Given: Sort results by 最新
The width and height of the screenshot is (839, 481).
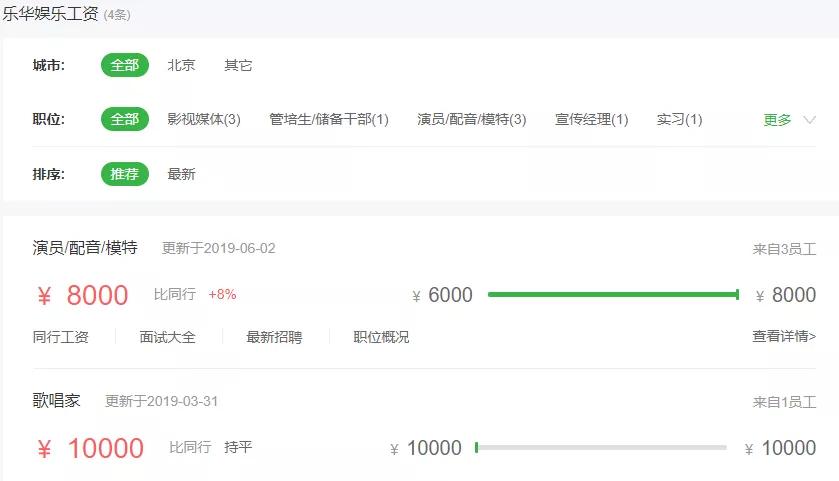Looking at the screenshot, I should click(x=181, y=174).
